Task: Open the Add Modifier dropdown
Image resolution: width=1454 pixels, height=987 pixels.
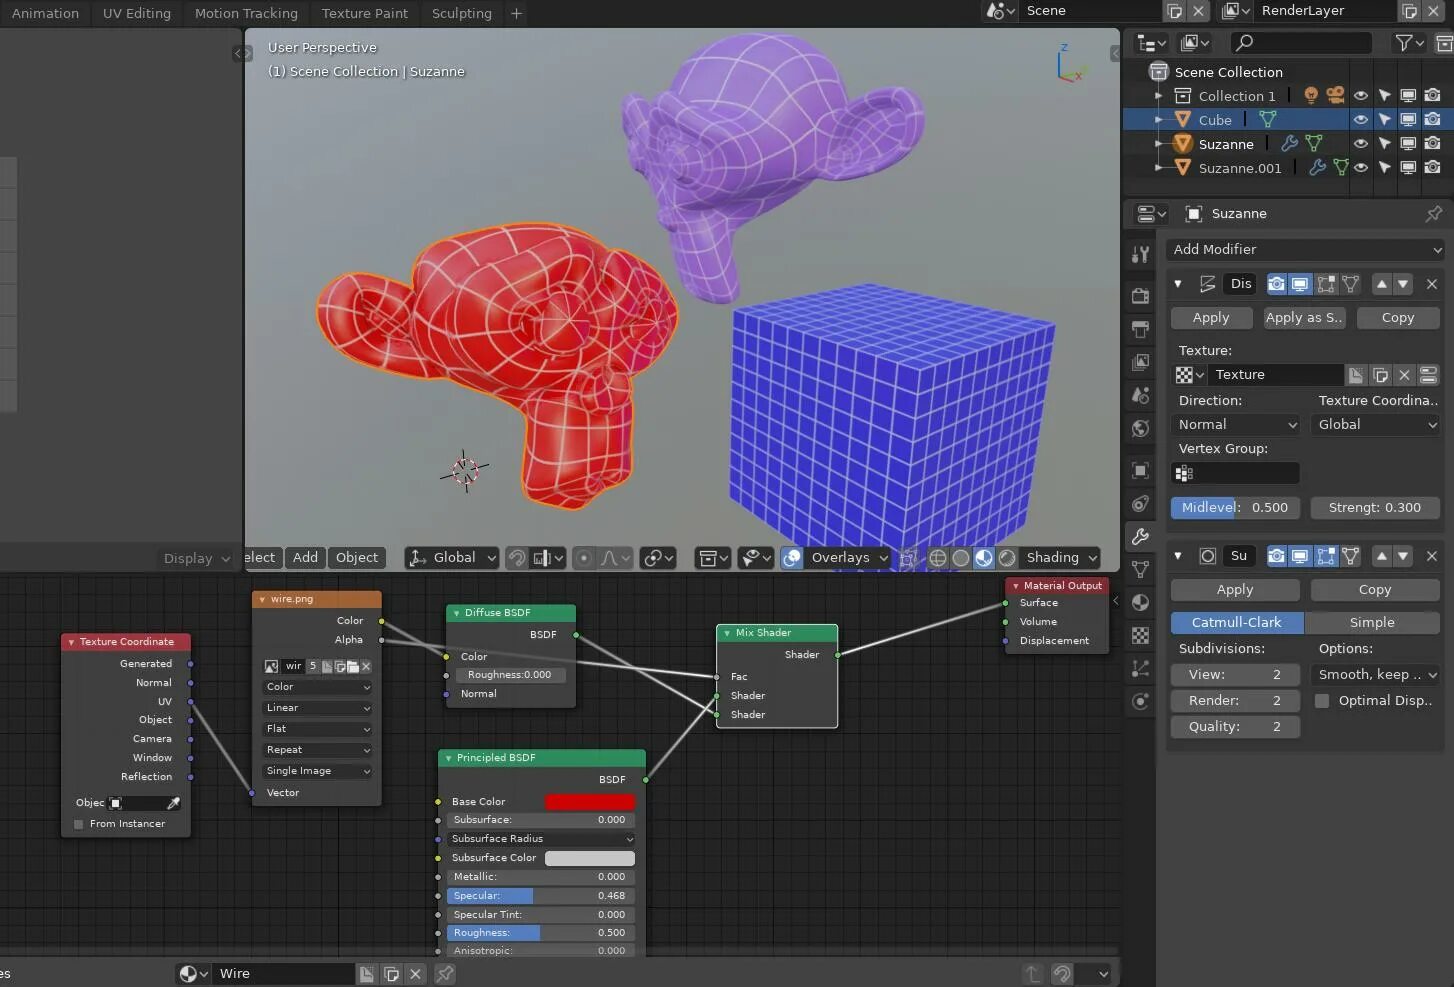Action: coord(1306,250)
